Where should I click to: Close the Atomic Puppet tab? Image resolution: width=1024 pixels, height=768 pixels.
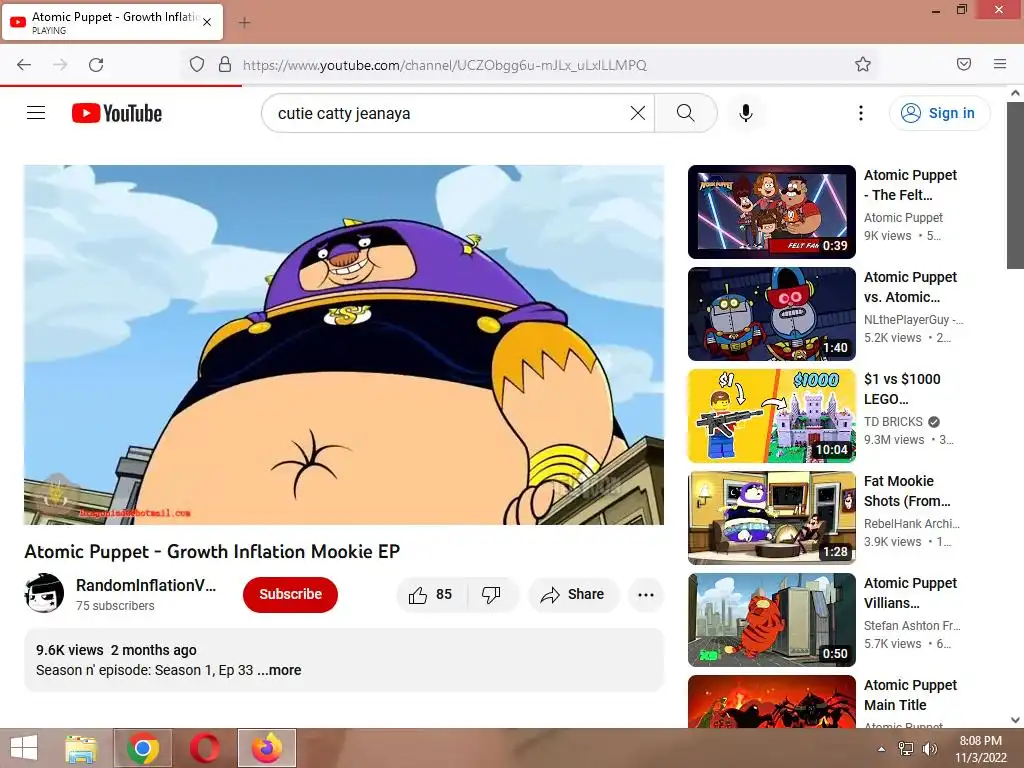pos(207,22)
